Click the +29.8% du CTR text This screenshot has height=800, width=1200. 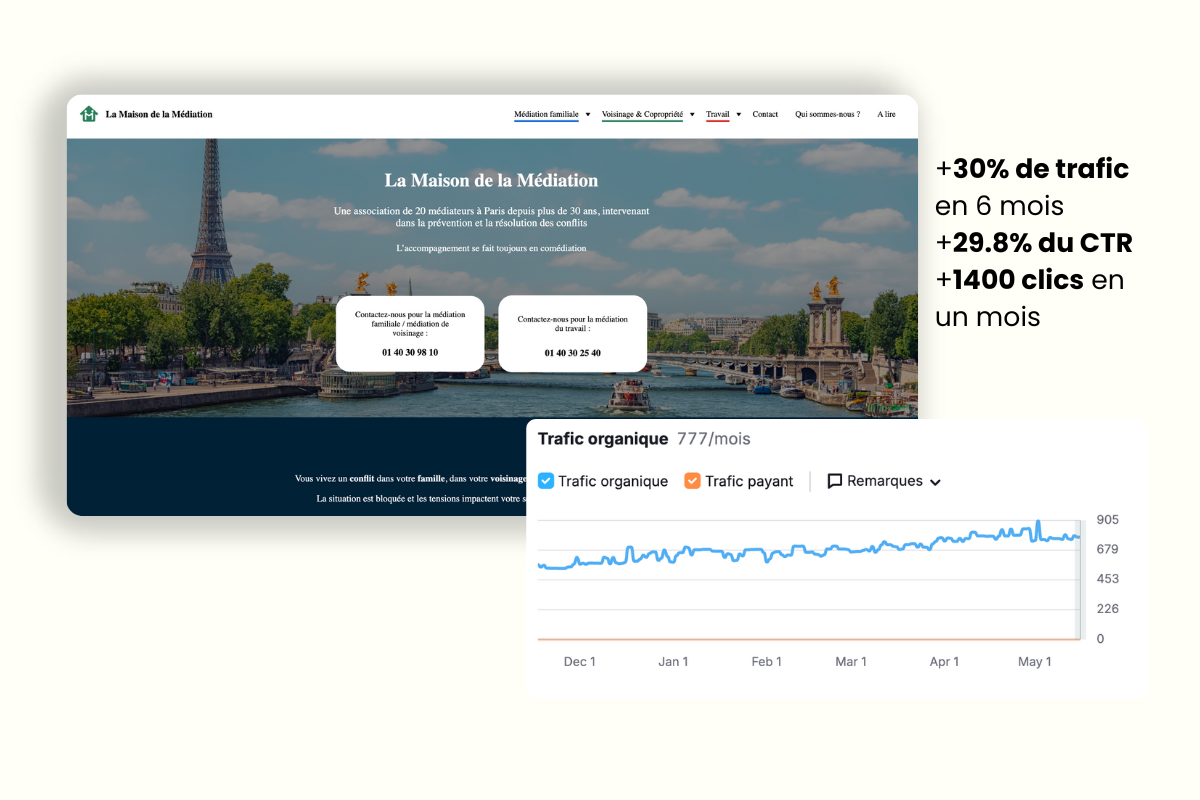(x=1034, y=243)
